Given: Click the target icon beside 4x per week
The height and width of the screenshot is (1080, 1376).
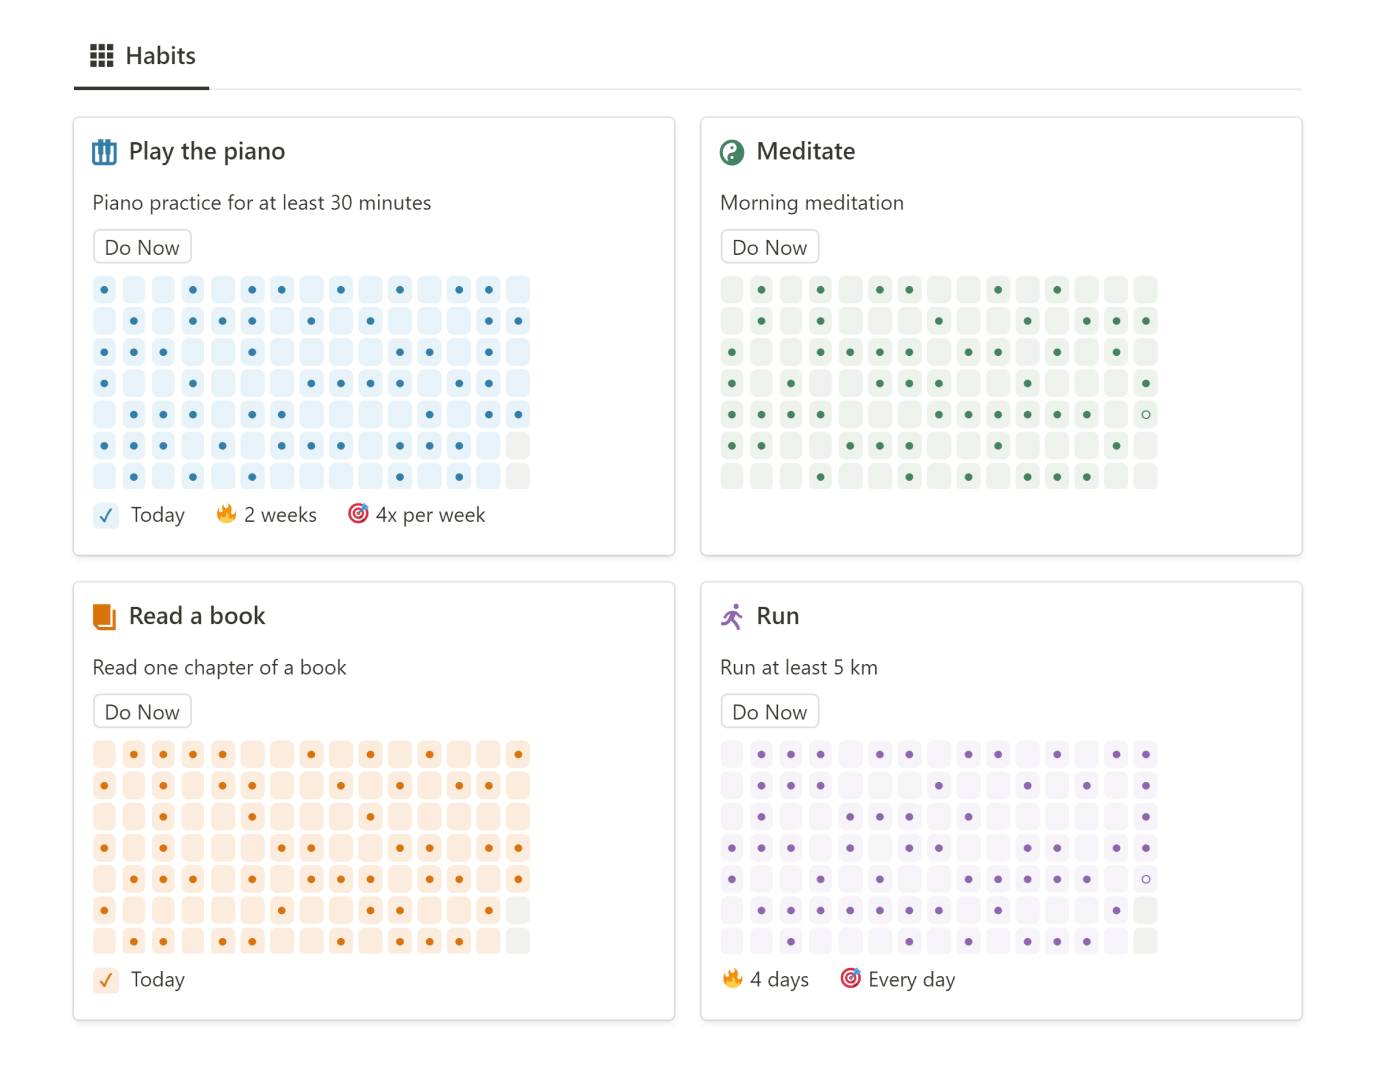Looking at the screenshot, I should coord(358,514).
